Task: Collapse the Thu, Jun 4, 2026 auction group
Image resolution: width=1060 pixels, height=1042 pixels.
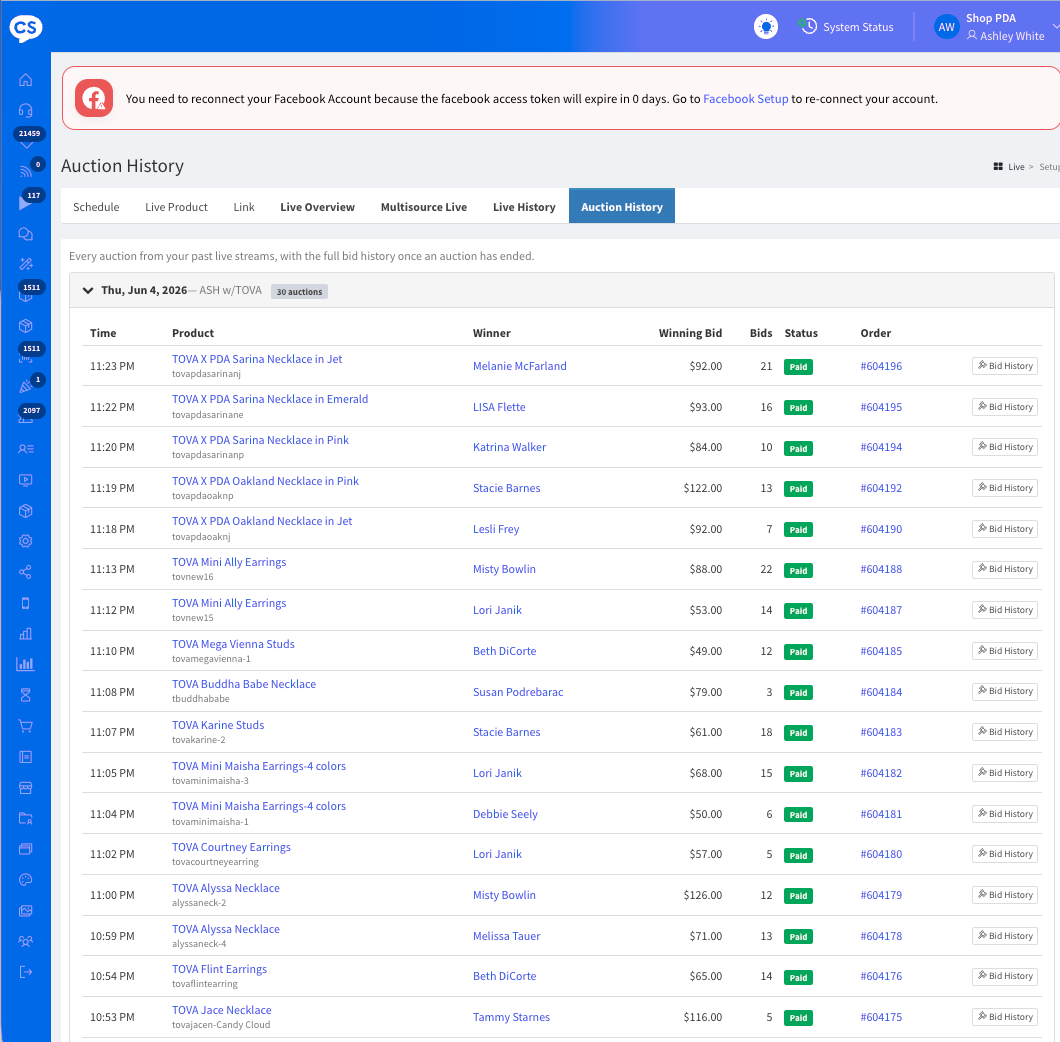Action: pyautogui.click(x=88, y=291)
